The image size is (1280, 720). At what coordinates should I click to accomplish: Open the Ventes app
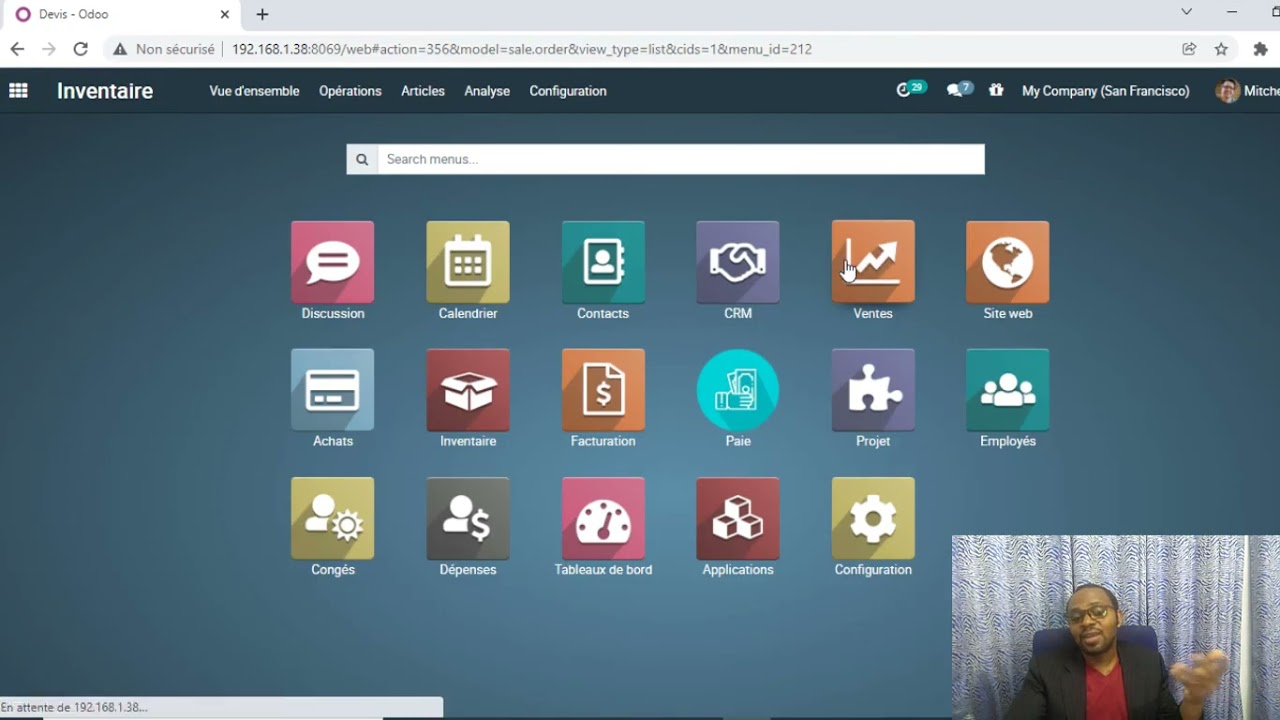(873, 262)
